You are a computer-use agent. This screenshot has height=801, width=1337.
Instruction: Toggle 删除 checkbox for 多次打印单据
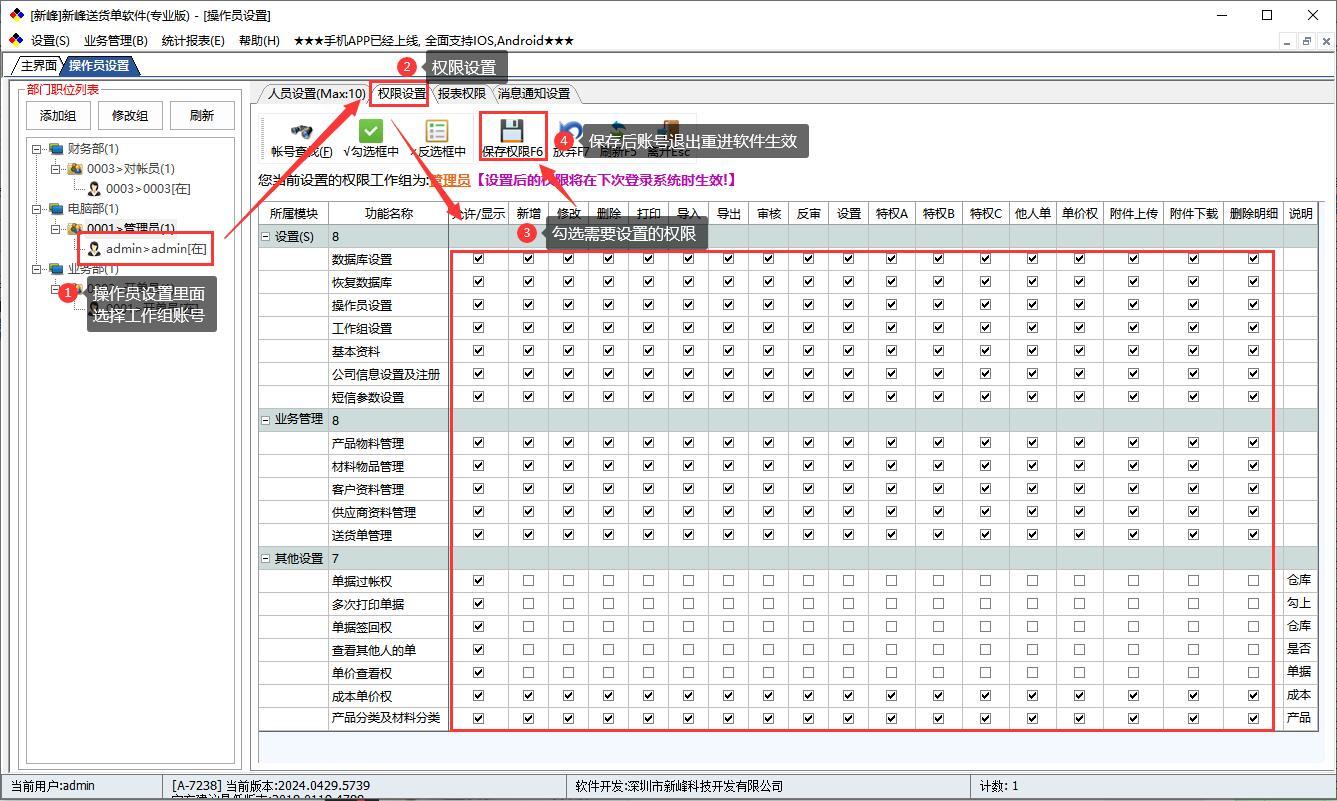608,603
